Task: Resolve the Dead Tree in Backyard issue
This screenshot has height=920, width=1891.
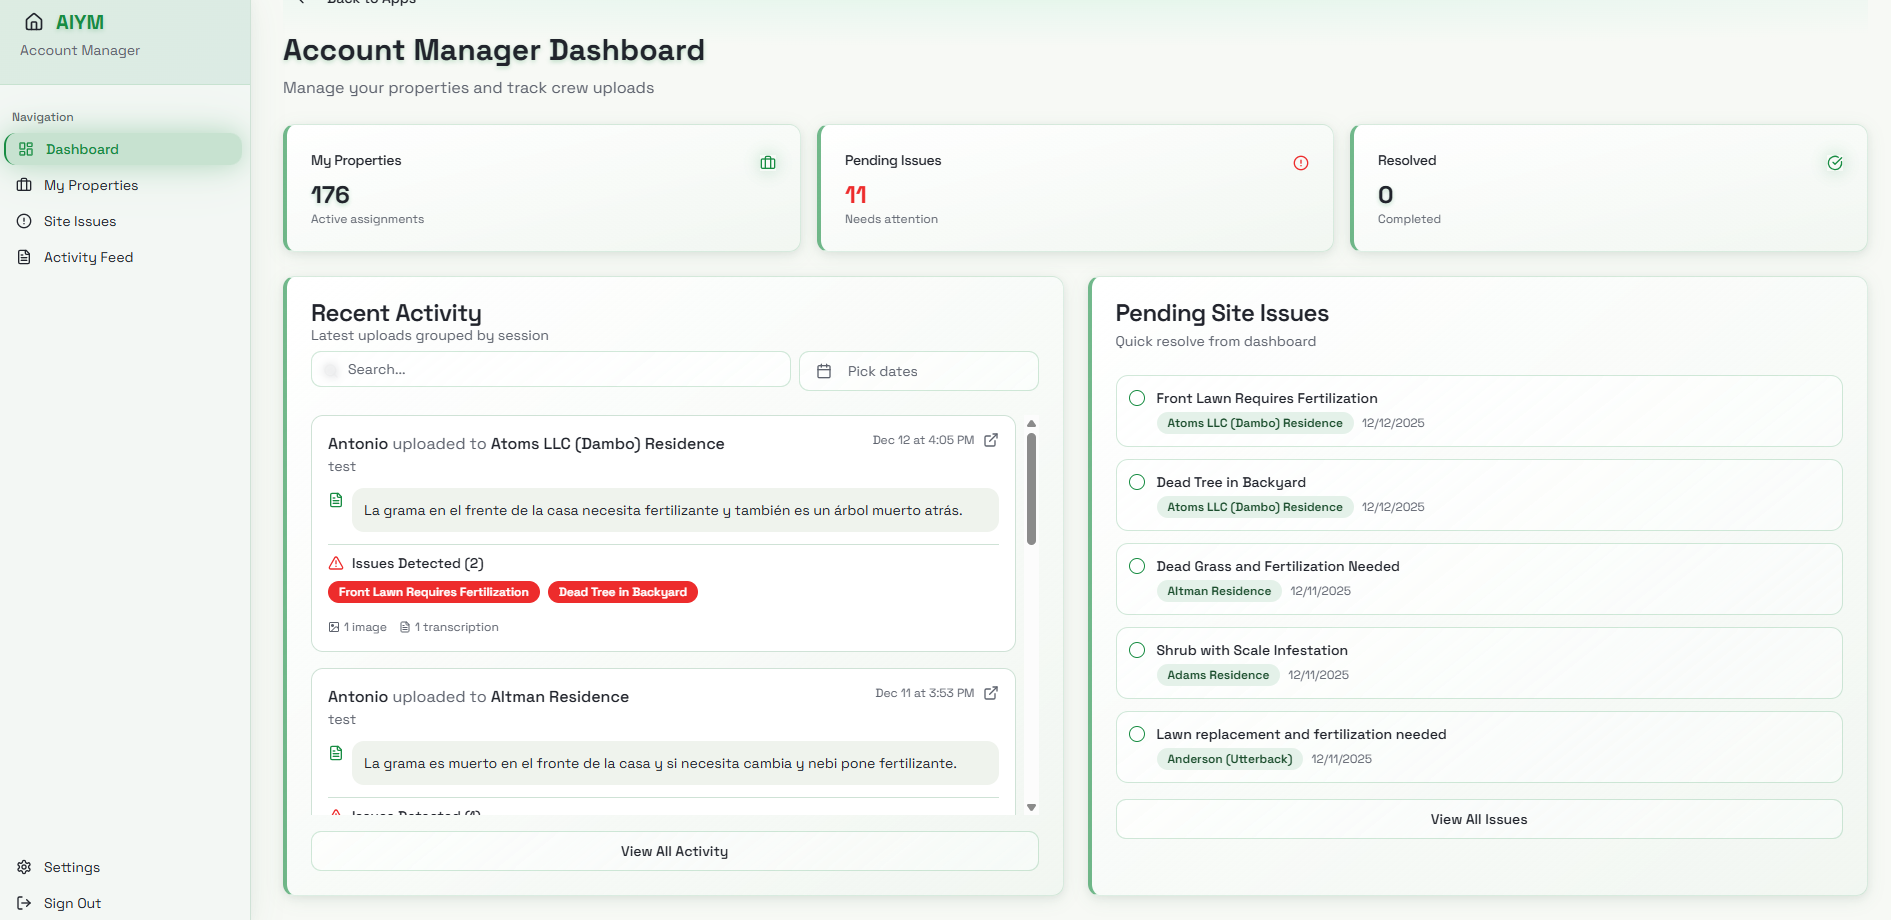Action: coord(1137,482)
